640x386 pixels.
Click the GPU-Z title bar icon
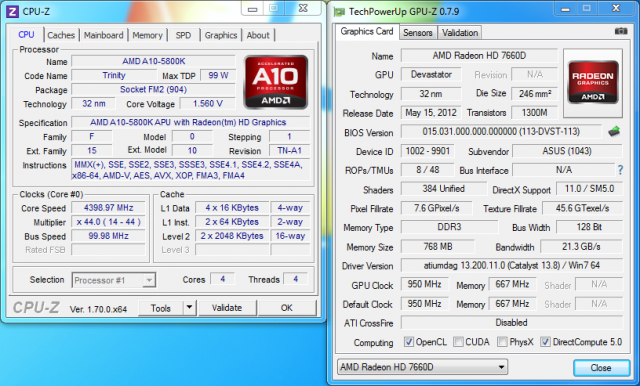(x=339, y=12)
